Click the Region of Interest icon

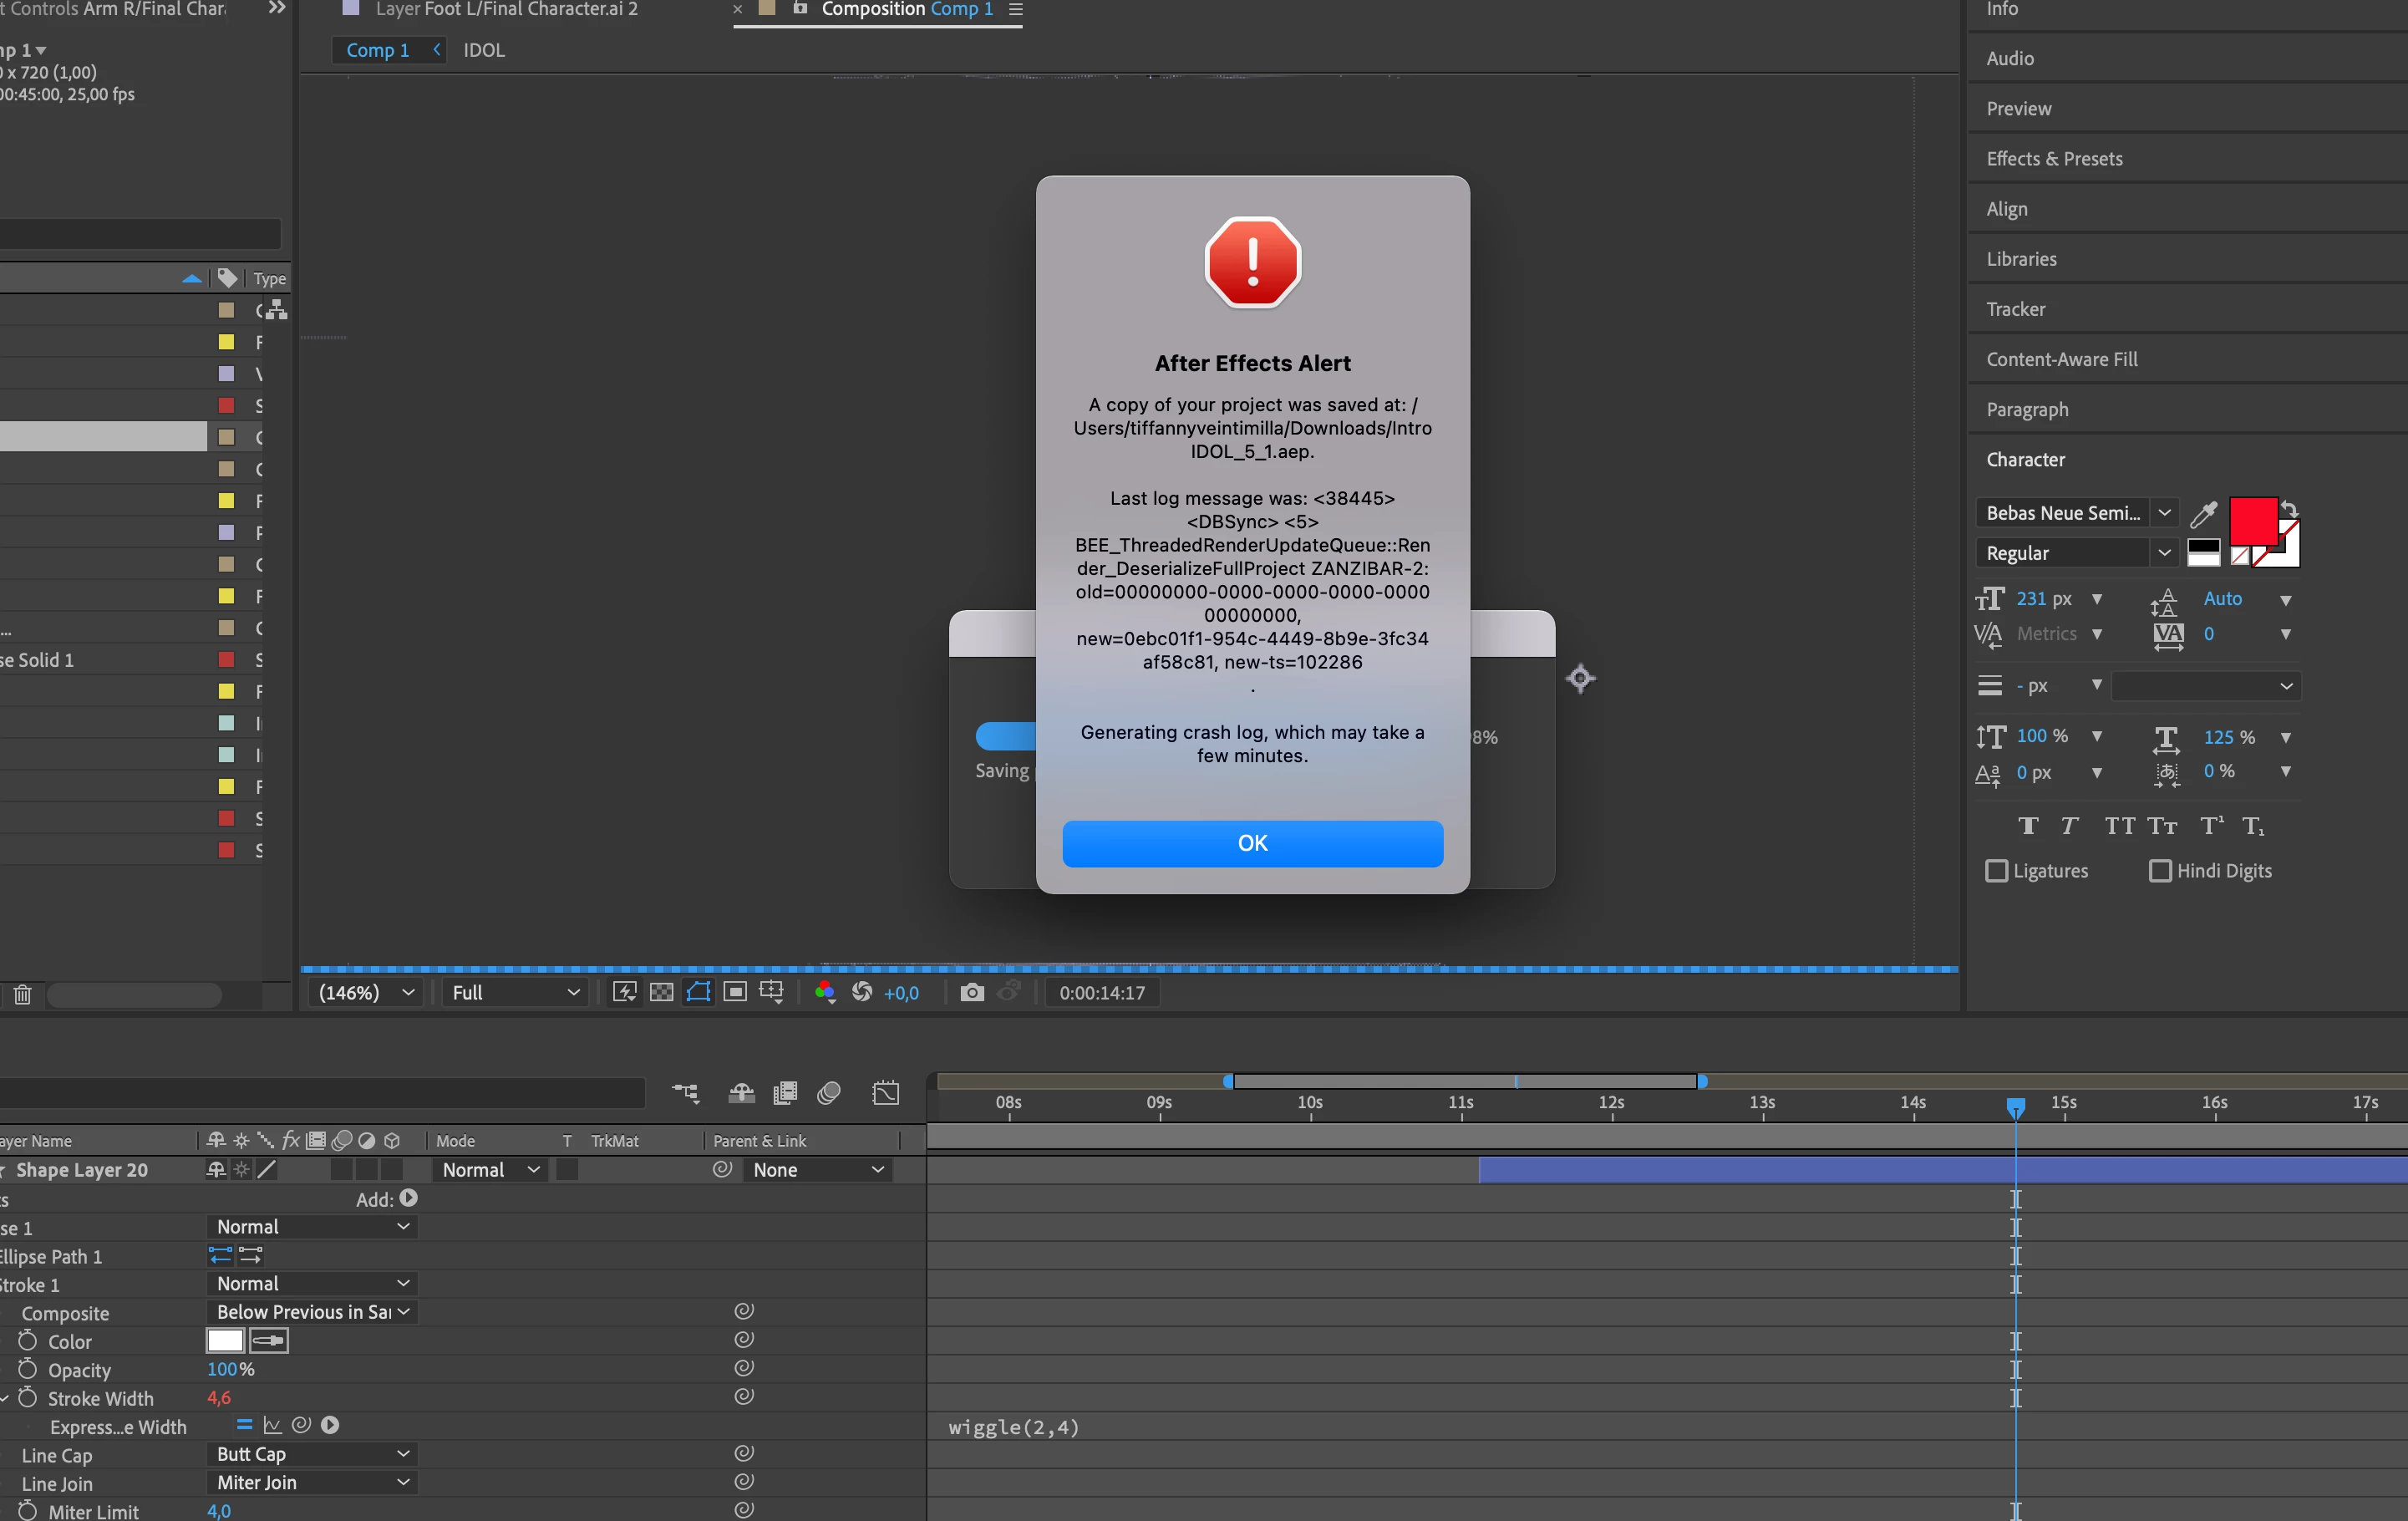pos(735,992)
